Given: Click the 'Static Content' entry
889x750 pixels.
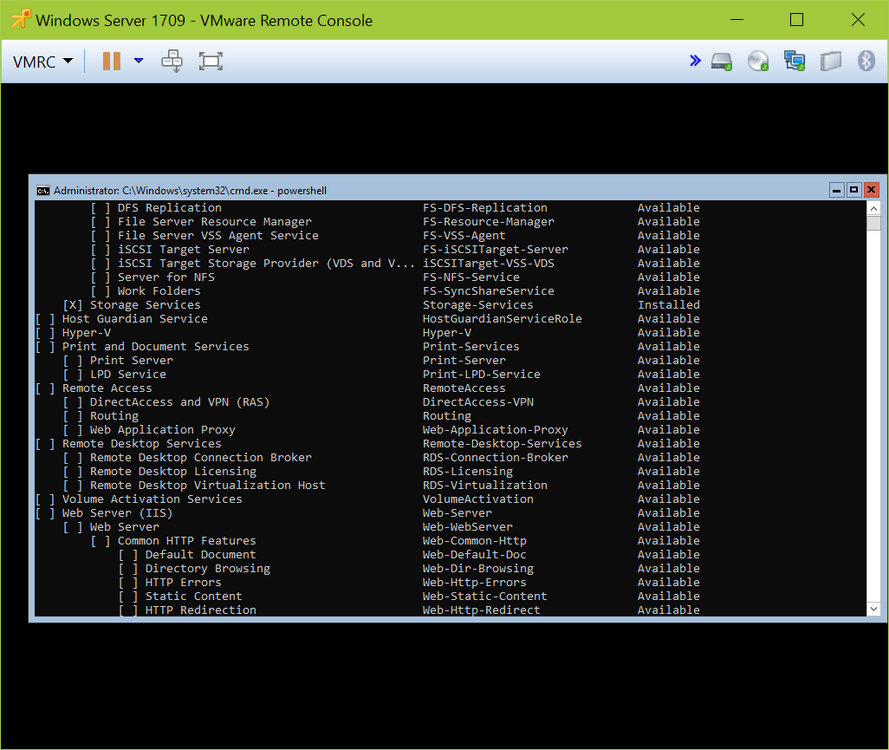Looking at the screenshot, I should tap(193, 596).
